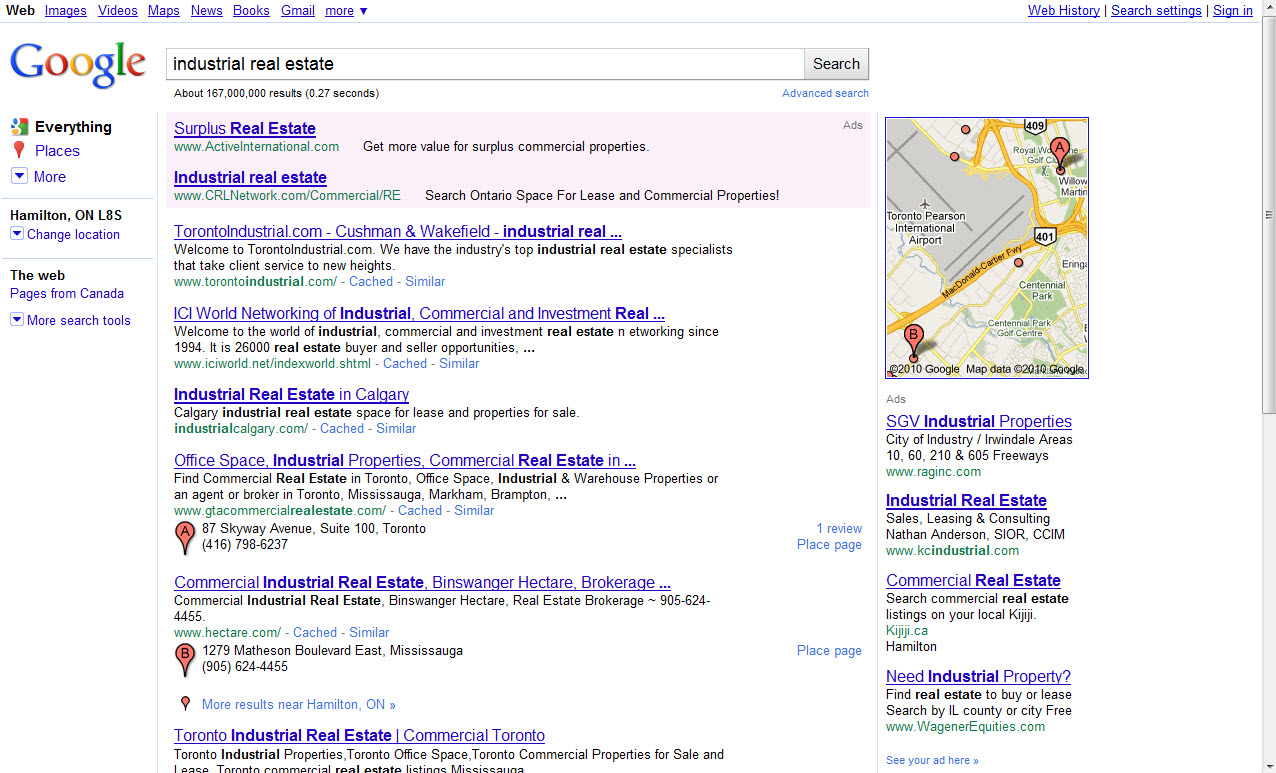
Task: Open Industrial Real Estate in Calgary result
Action: tap(291, 394)
